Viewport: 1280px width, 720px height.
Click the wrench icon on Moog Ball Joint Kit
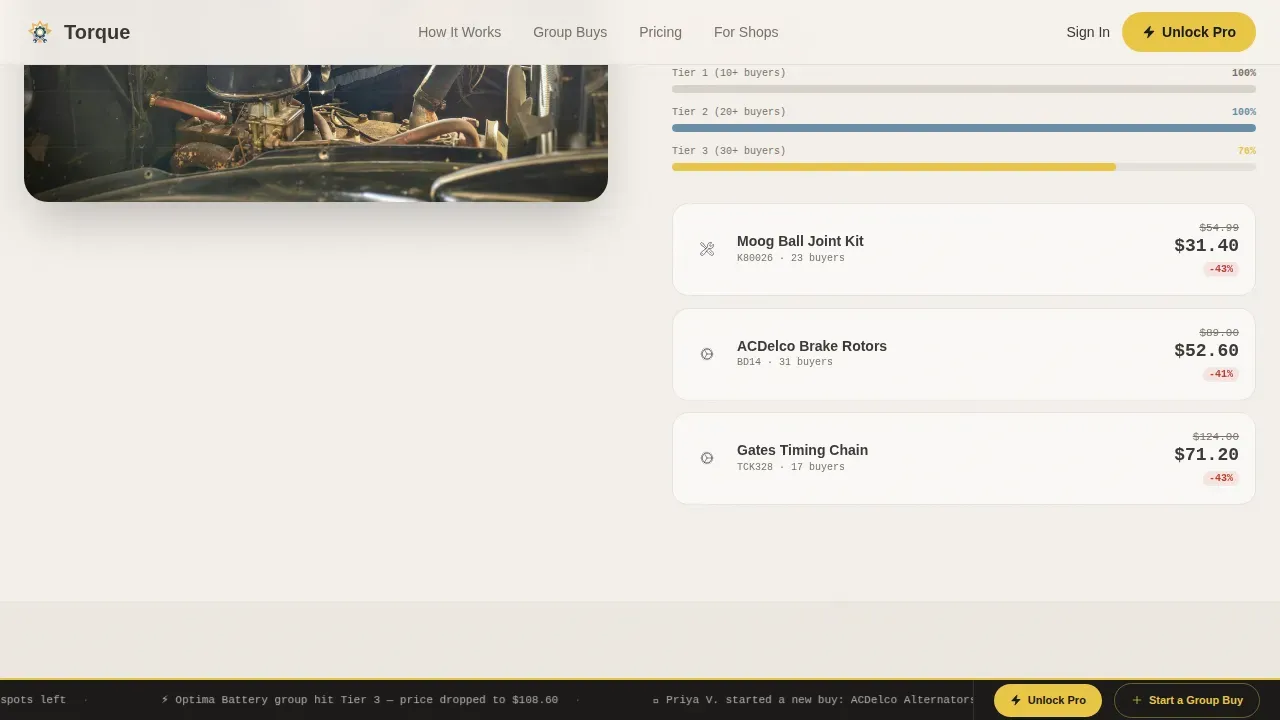point(707,249)
